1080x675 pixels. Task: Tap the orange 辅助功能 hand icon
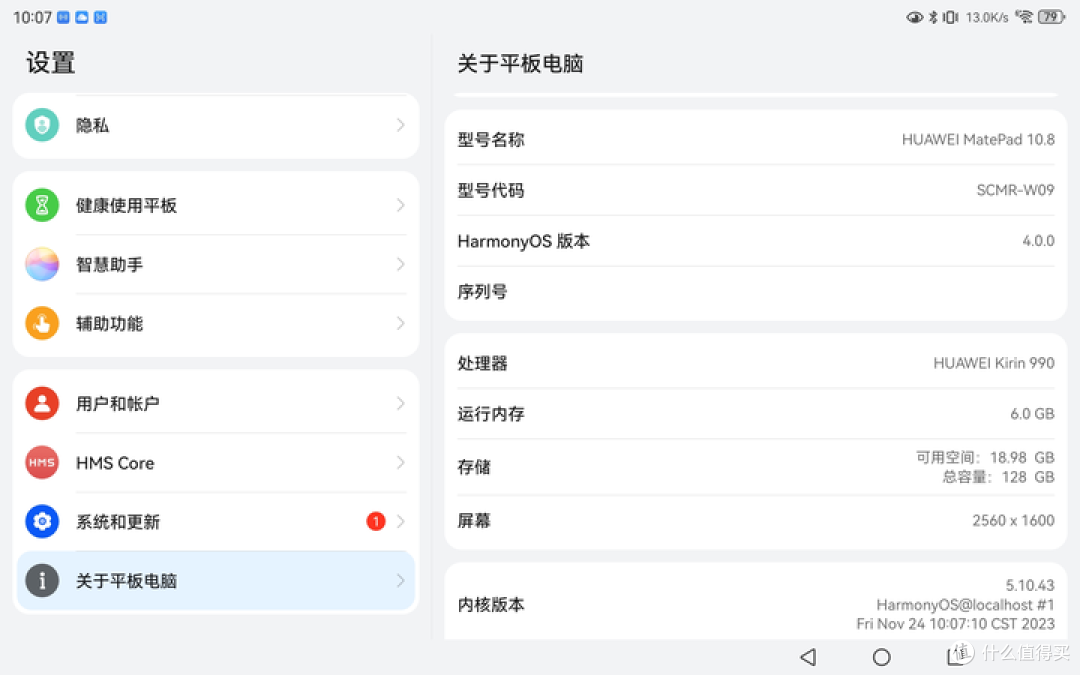pyautogui.click(x=42, y=324)
